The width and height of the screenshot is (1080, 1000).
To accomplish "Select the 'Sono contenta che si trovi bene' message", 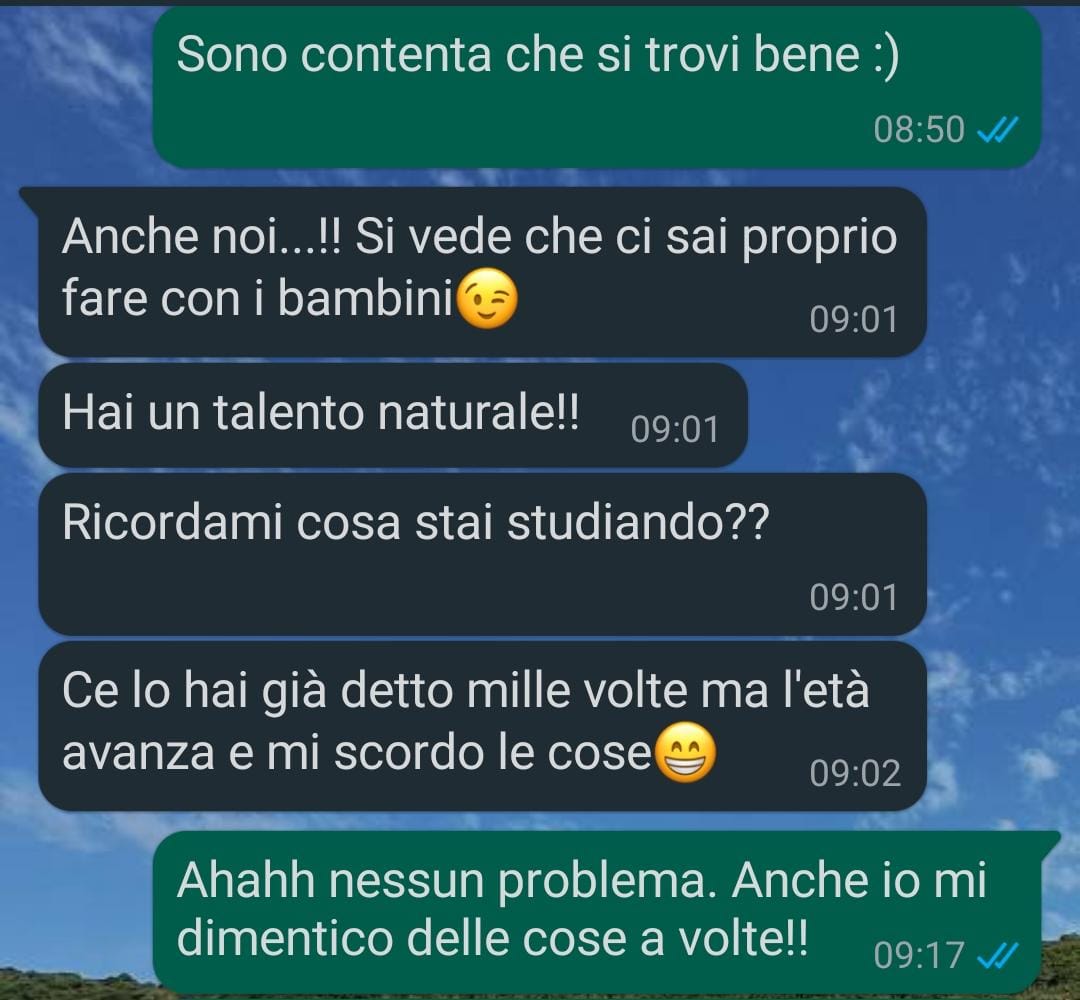I will (596, 87).
